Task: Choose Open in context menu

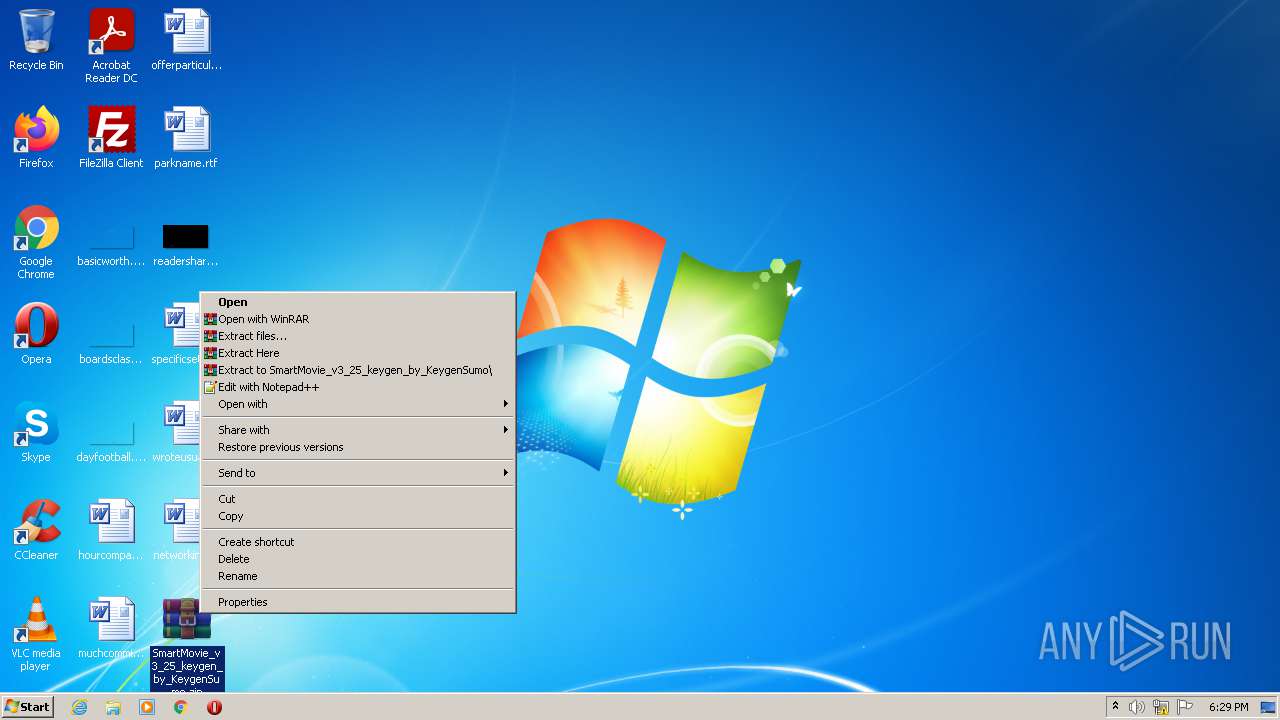Action: pyautogui.click(x=358, y=302)
